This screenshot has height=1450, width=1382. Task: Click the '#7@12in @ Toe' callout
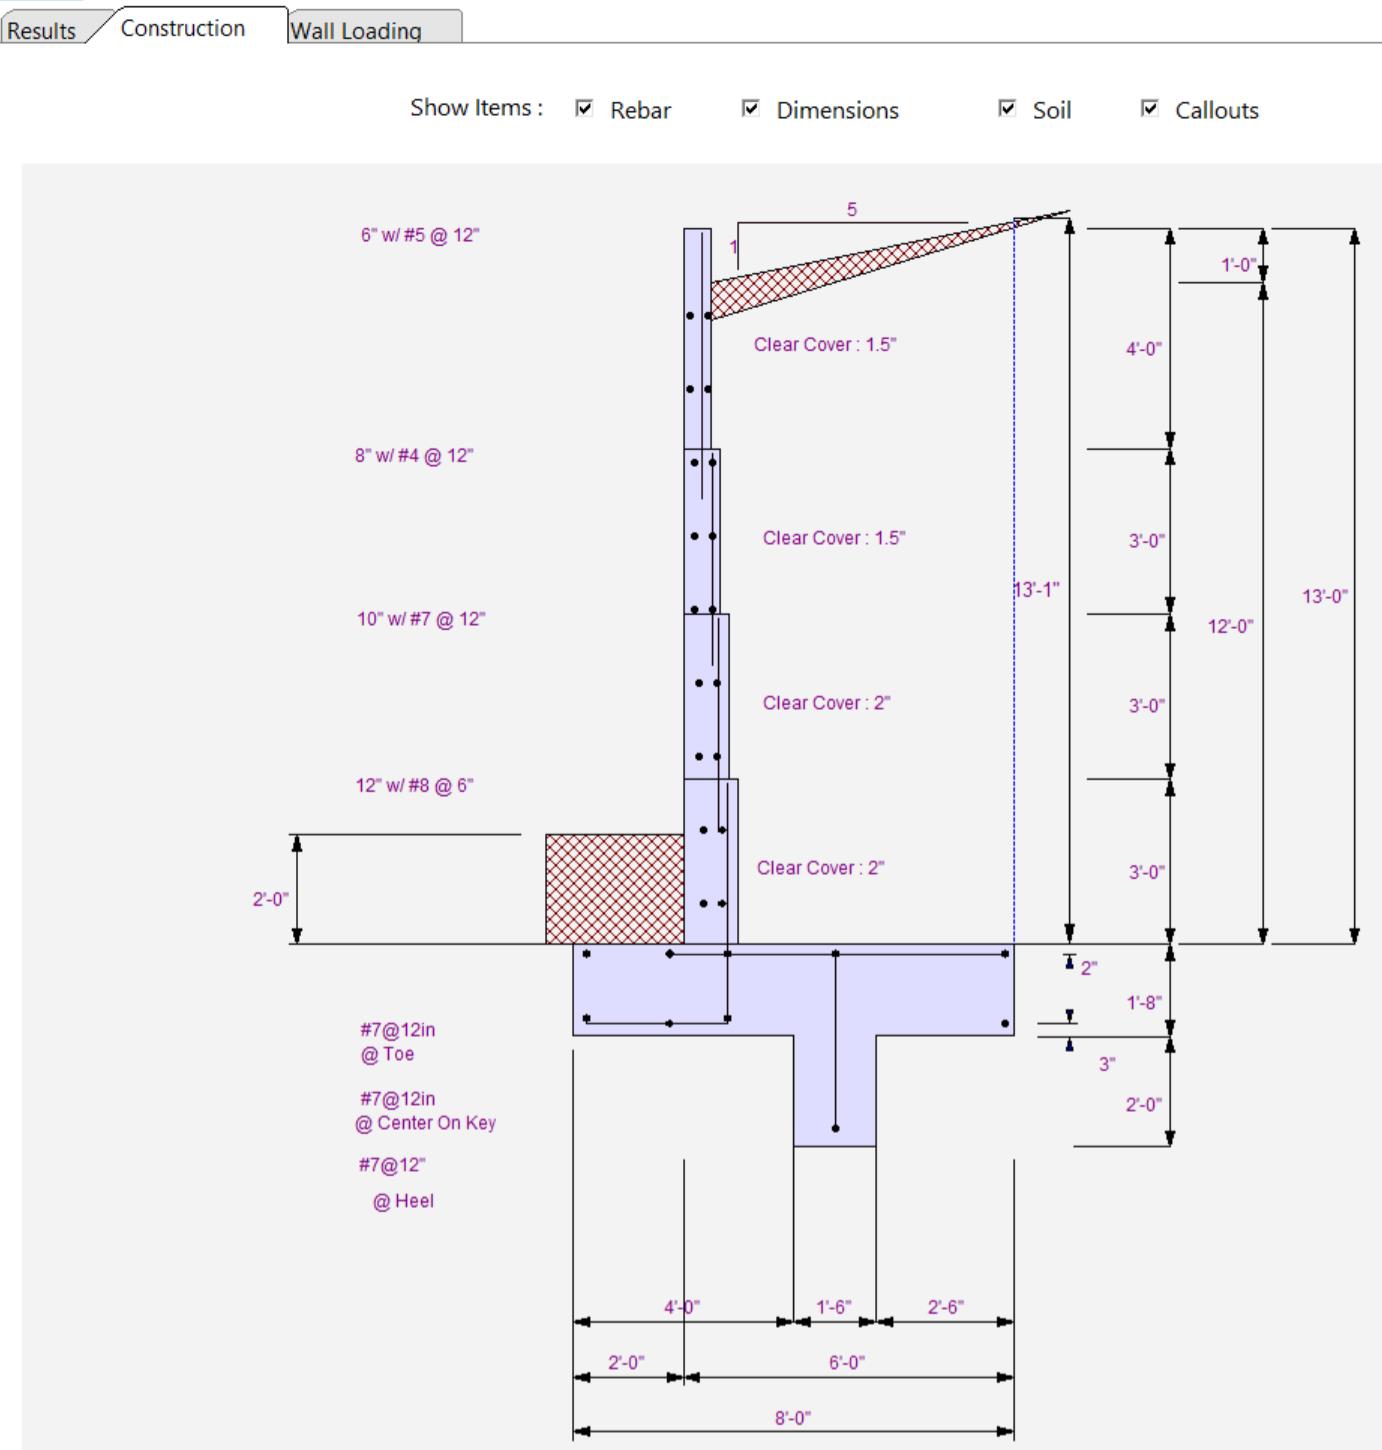(398, 1042)
